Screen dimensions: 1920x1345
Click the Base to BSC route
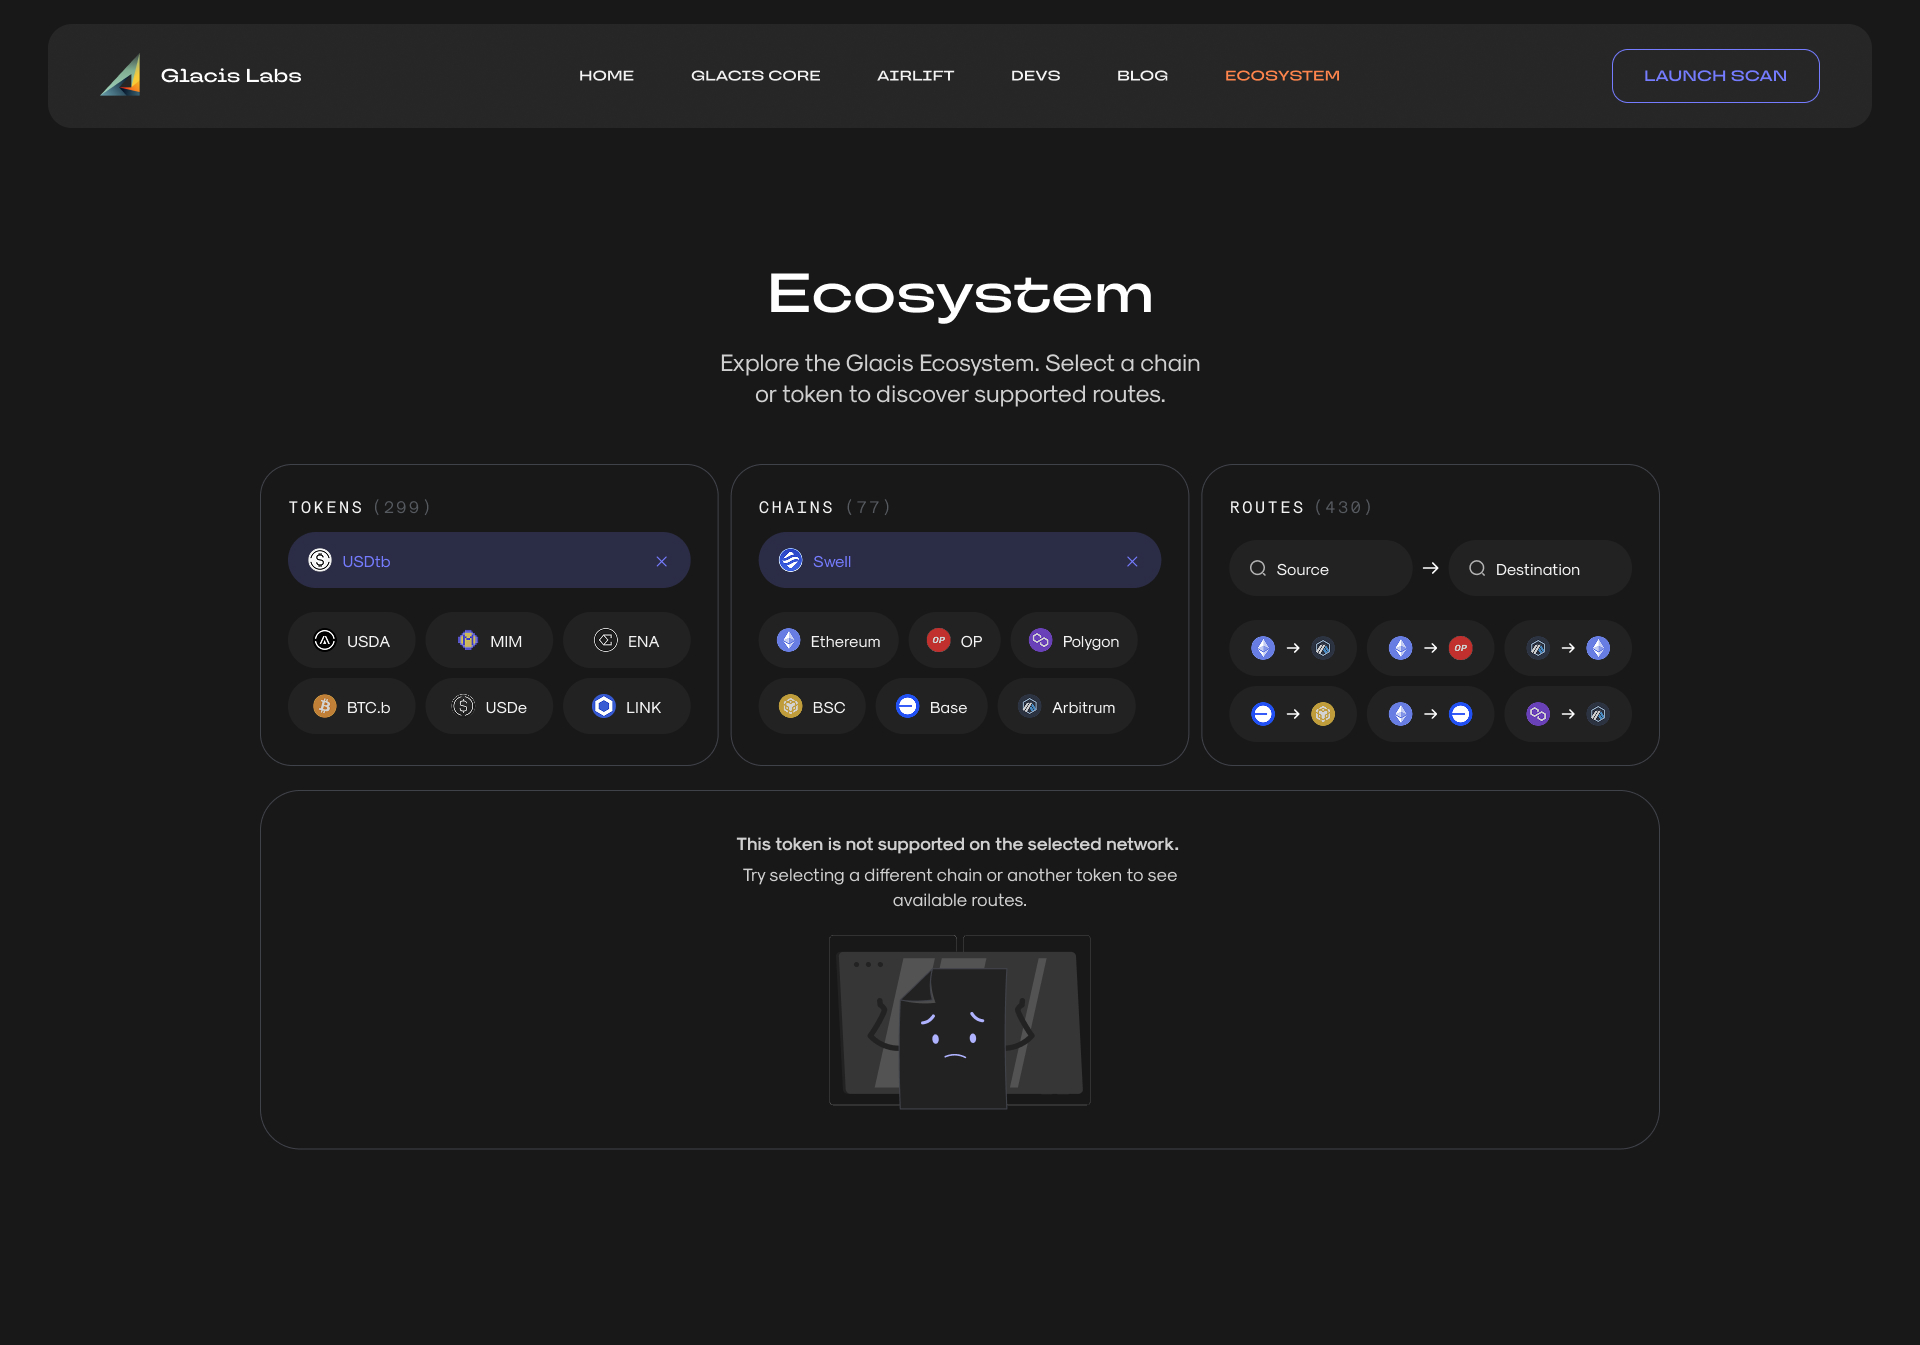[x=1292, y=714]
